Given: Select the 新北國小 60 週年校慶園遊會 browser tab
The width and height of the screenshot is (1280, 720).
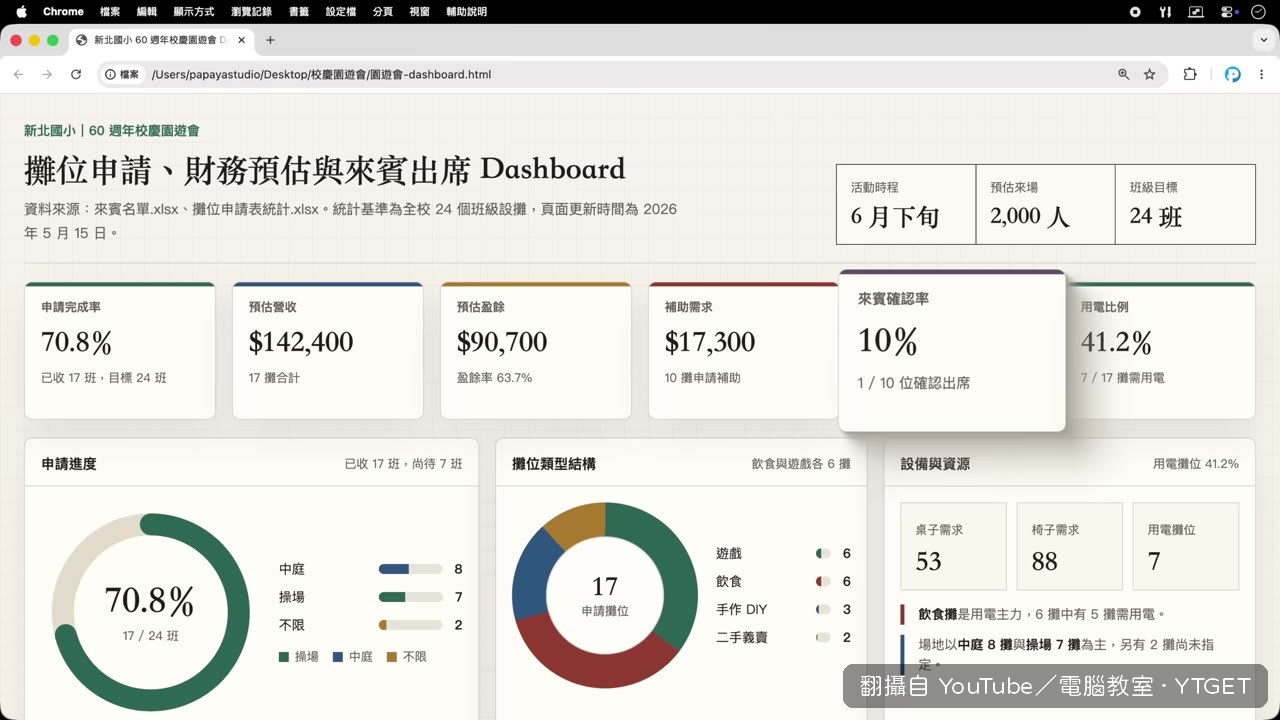Looking at the screenshot, I should point(161,40).
